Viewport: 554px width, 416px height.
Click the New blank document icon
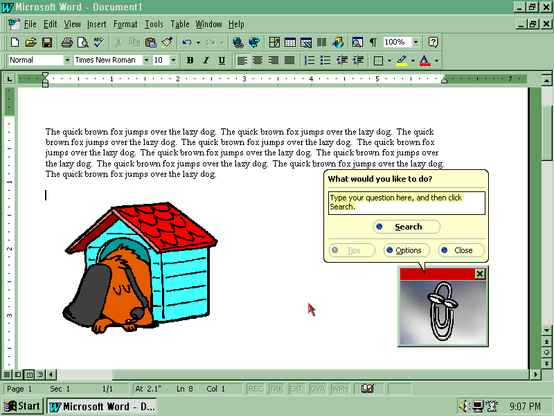14,42
